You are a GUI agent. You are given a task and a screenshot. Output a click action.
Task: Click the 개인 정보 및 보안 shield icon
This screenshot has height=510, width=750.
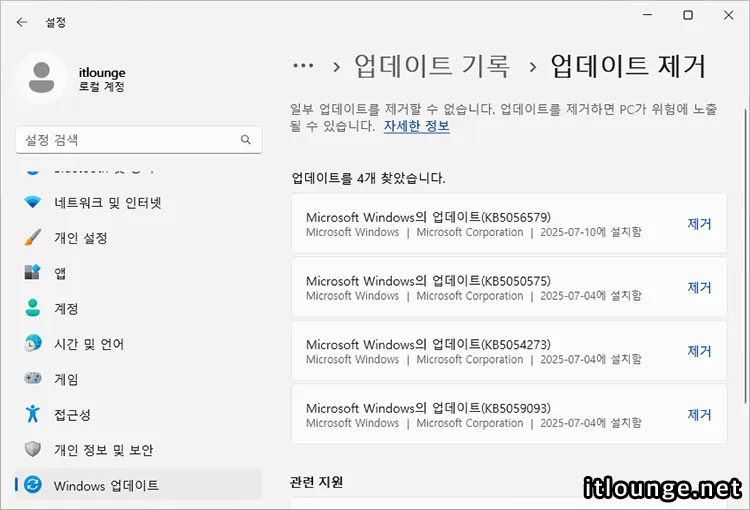tap(33, 449)
